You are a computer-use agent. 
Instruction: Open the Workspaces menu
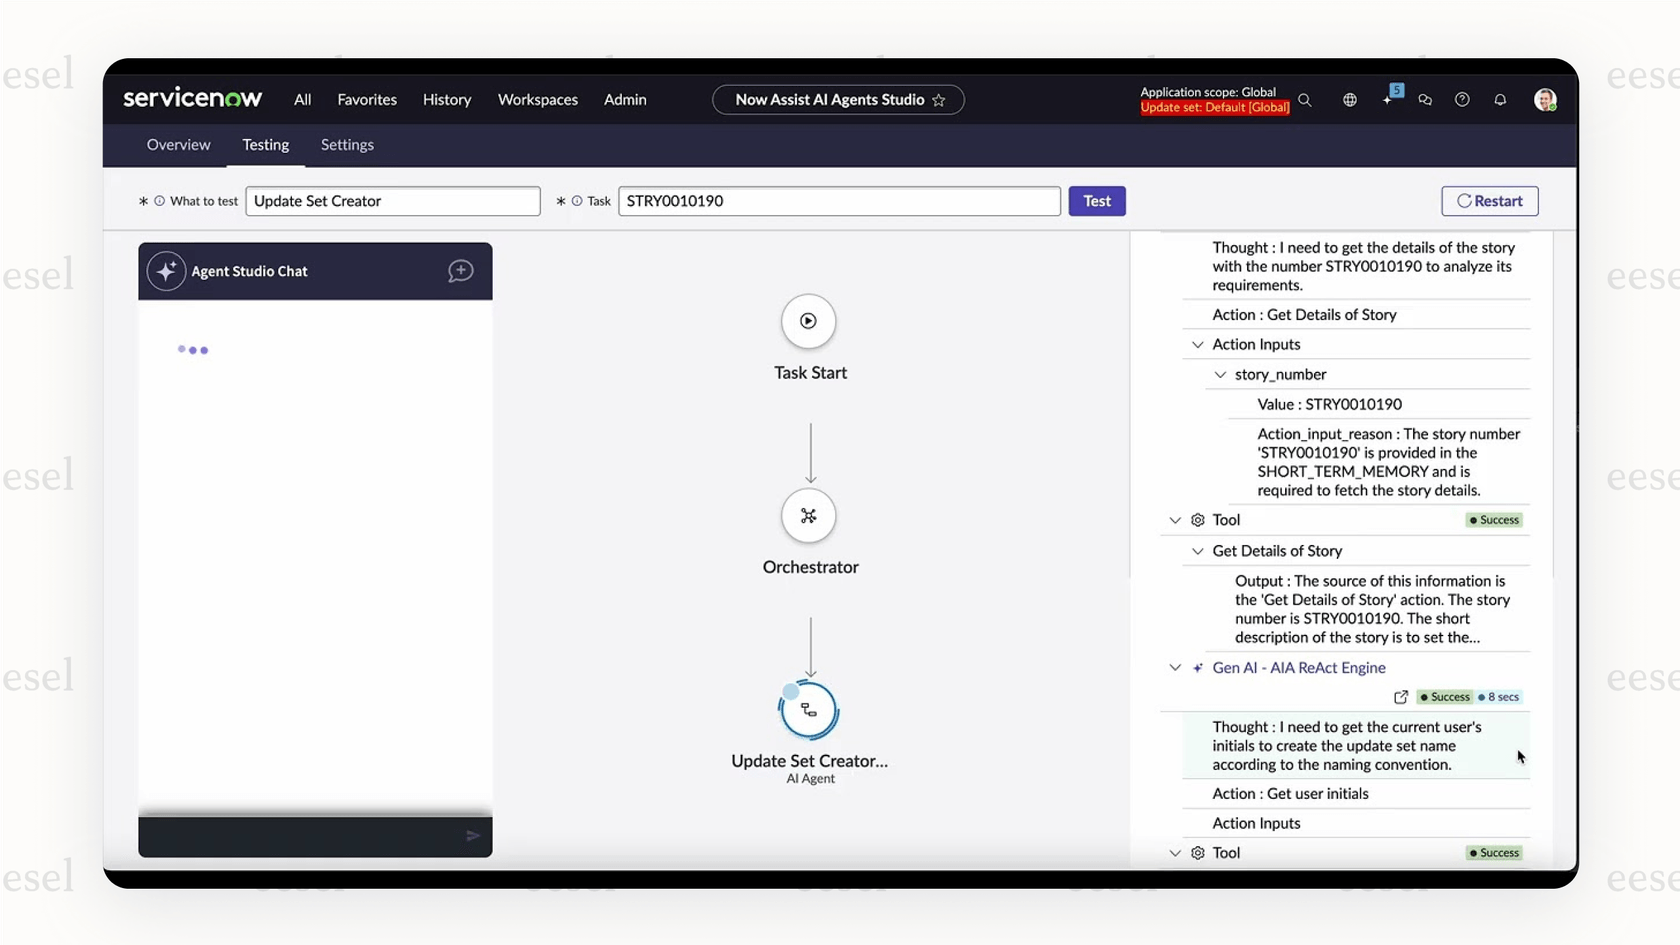537,99
